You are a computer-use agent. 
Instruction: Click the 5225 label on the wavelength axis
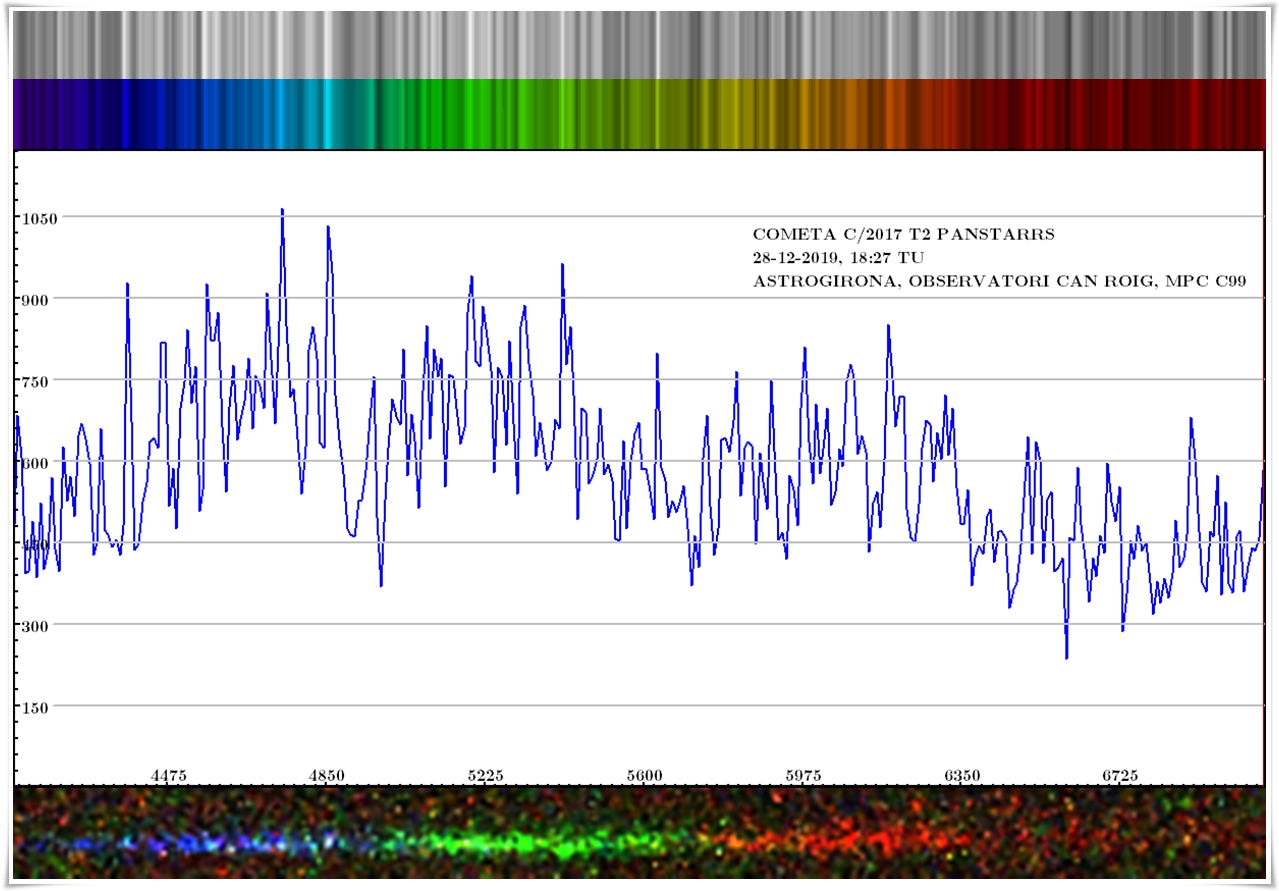tap(486, 775)
